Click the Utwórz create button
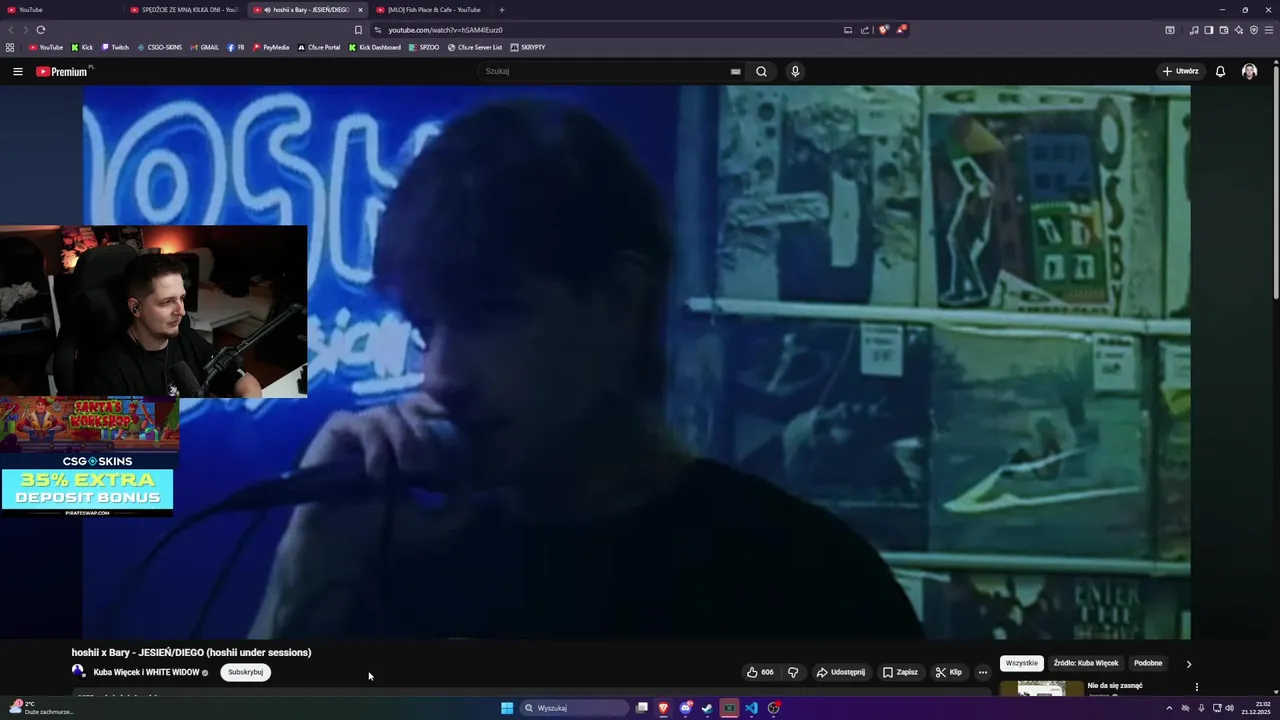Image resolution: width=1280 pixels, height=720 pixels. click(1180, 71)
